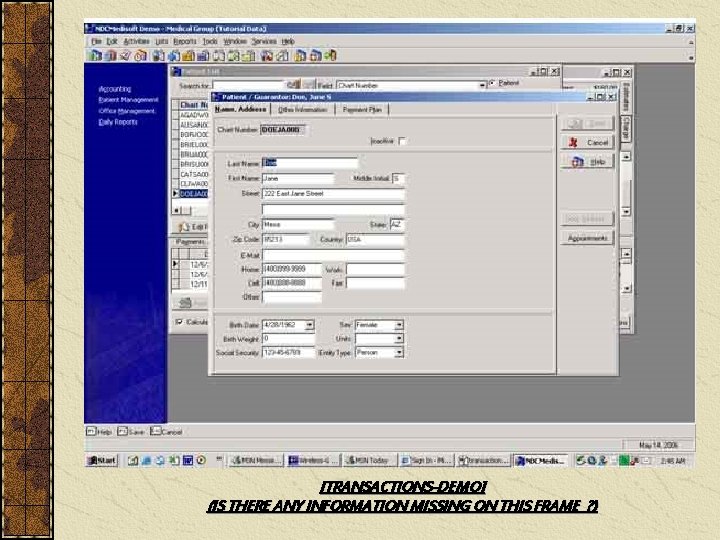Click the Zip Code field
Screen dimensions: 720x540
(x=286, y=240)
